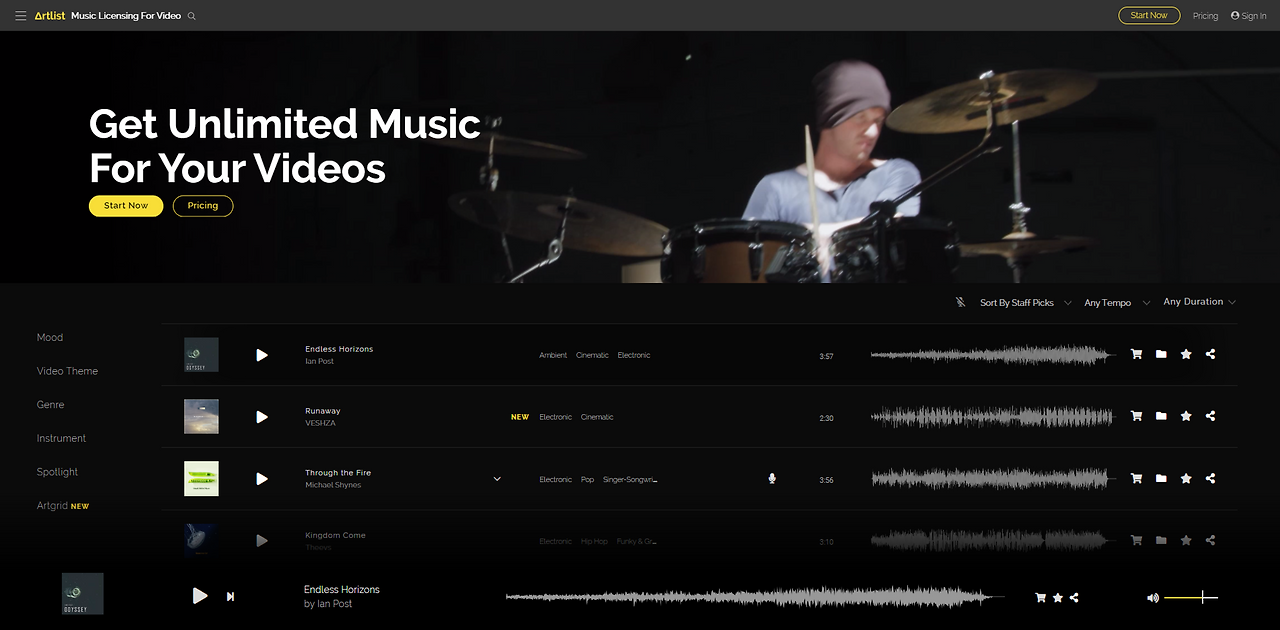Mute the audio with the speaker icon
Image resolution: width=1280 pixels, height=630 pixels.
[1151, 597]
